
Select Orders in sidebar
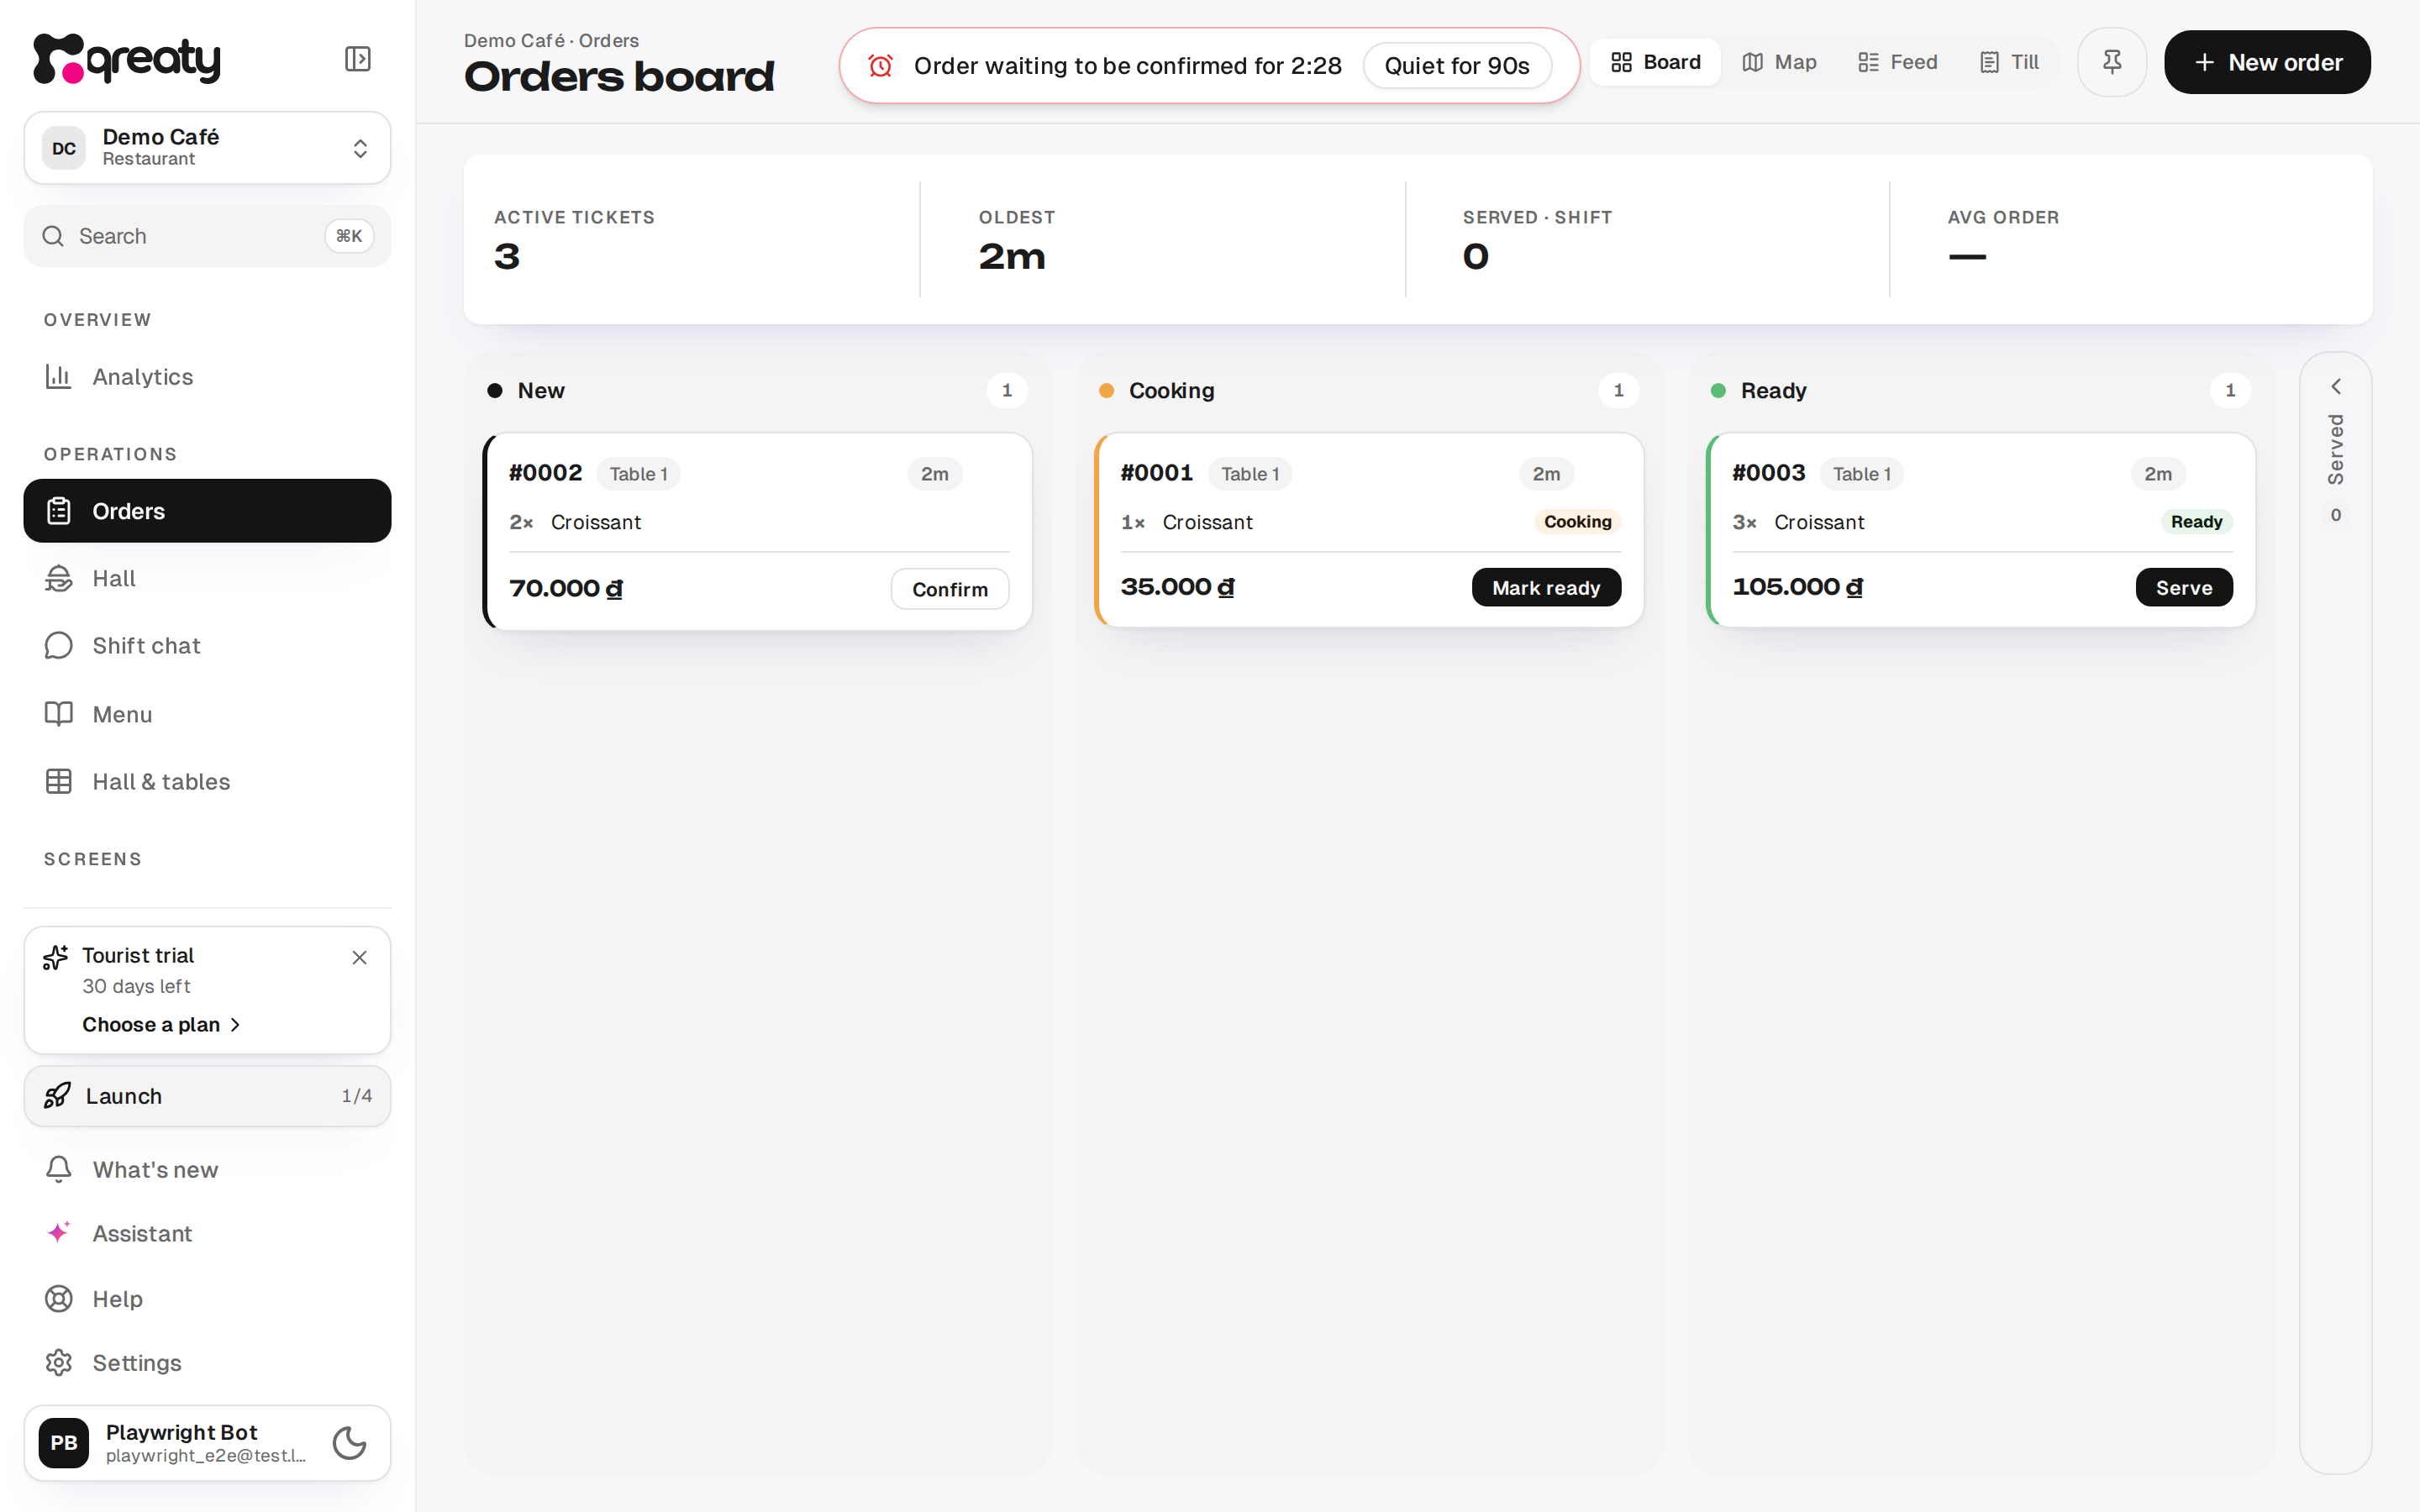pos(207,511)
